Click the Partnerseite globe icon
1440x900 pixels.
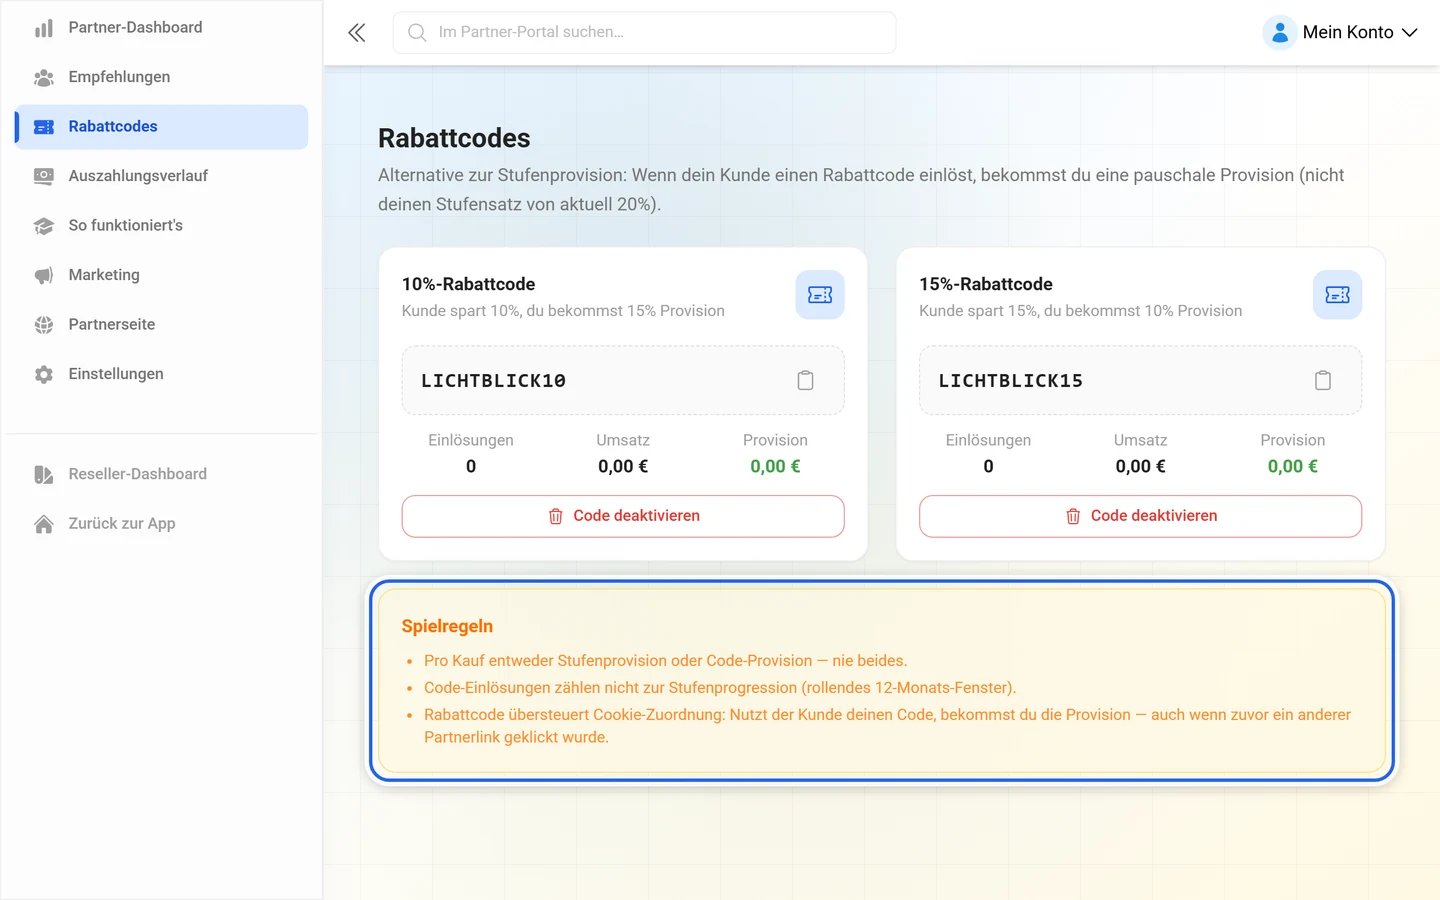tap(44, 325)
